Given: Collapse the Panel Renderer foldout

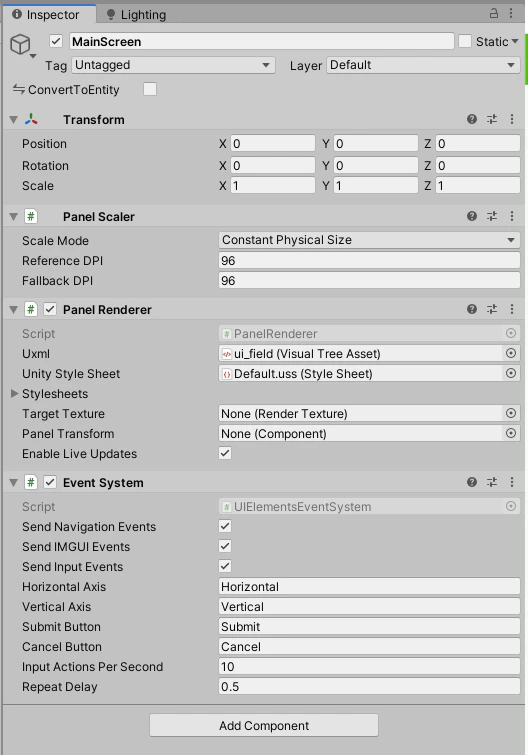Looking at the screenshot, I should pyautogui.click(x=13, y=310).
